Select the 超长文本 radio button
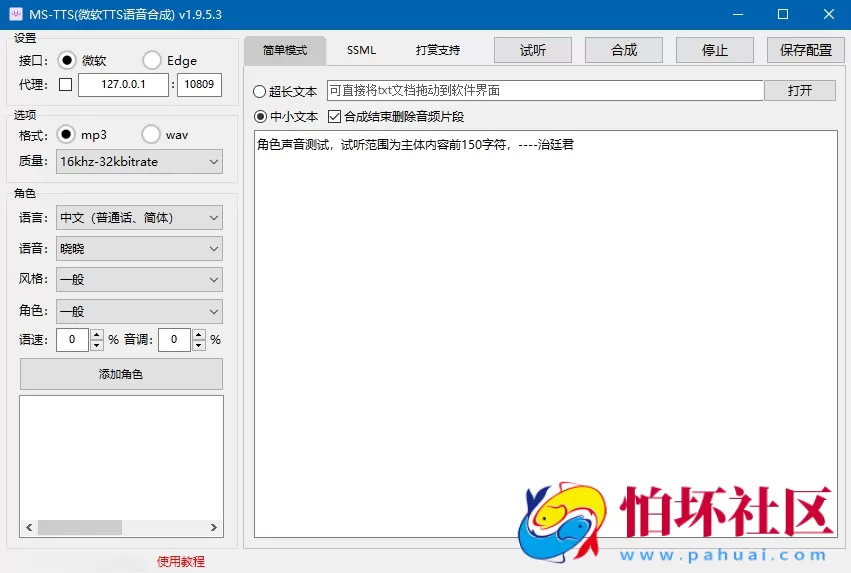Viewport: 851px width, 573px height. [259, 92]
